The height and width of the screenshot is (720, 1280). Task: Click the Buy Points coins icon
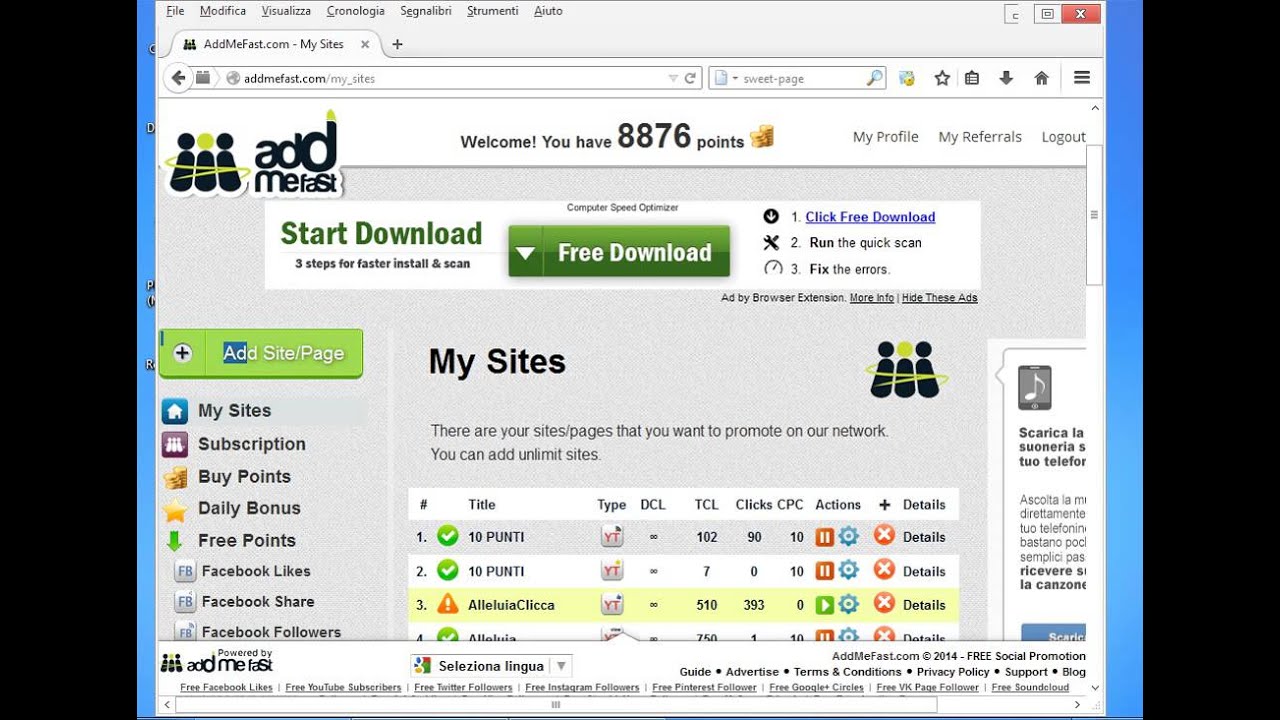click(175, 477)
